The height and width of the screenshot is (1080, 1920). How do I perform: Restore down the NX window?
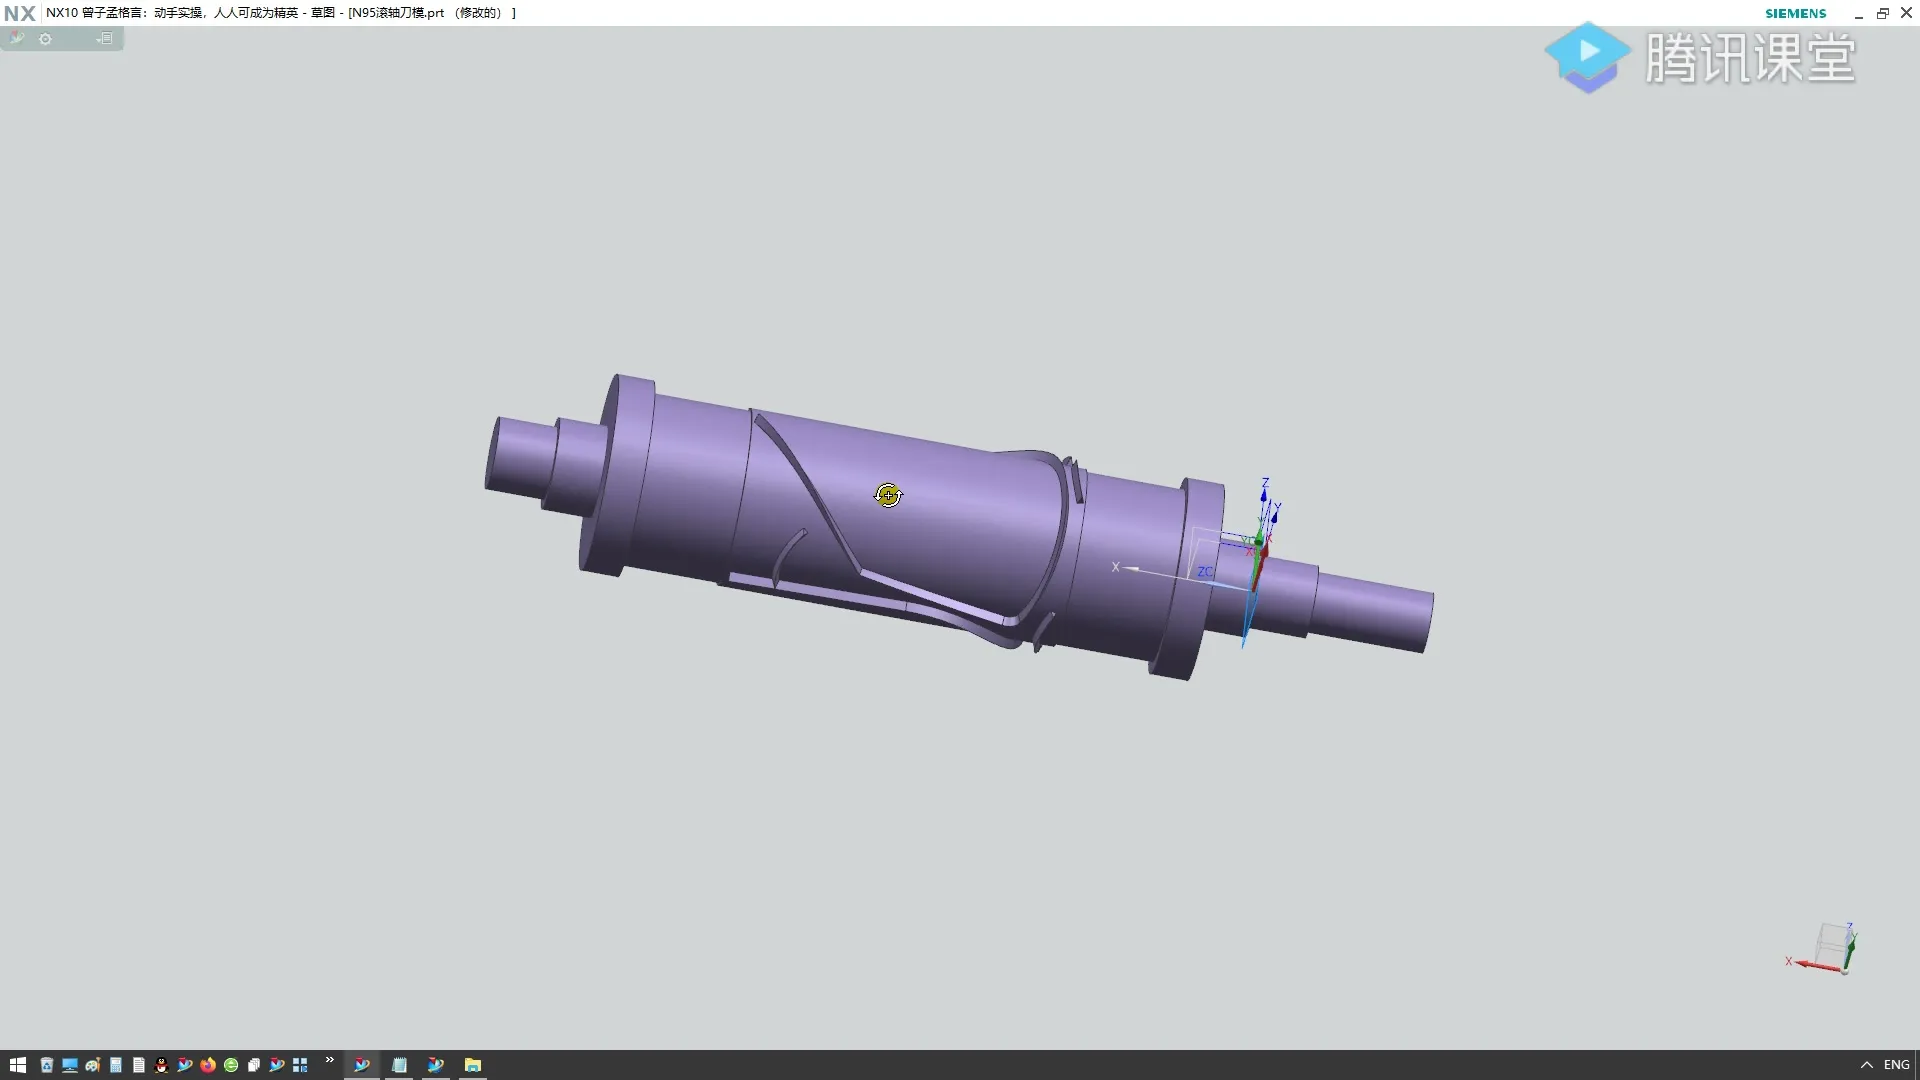[x=1882, y=13]
